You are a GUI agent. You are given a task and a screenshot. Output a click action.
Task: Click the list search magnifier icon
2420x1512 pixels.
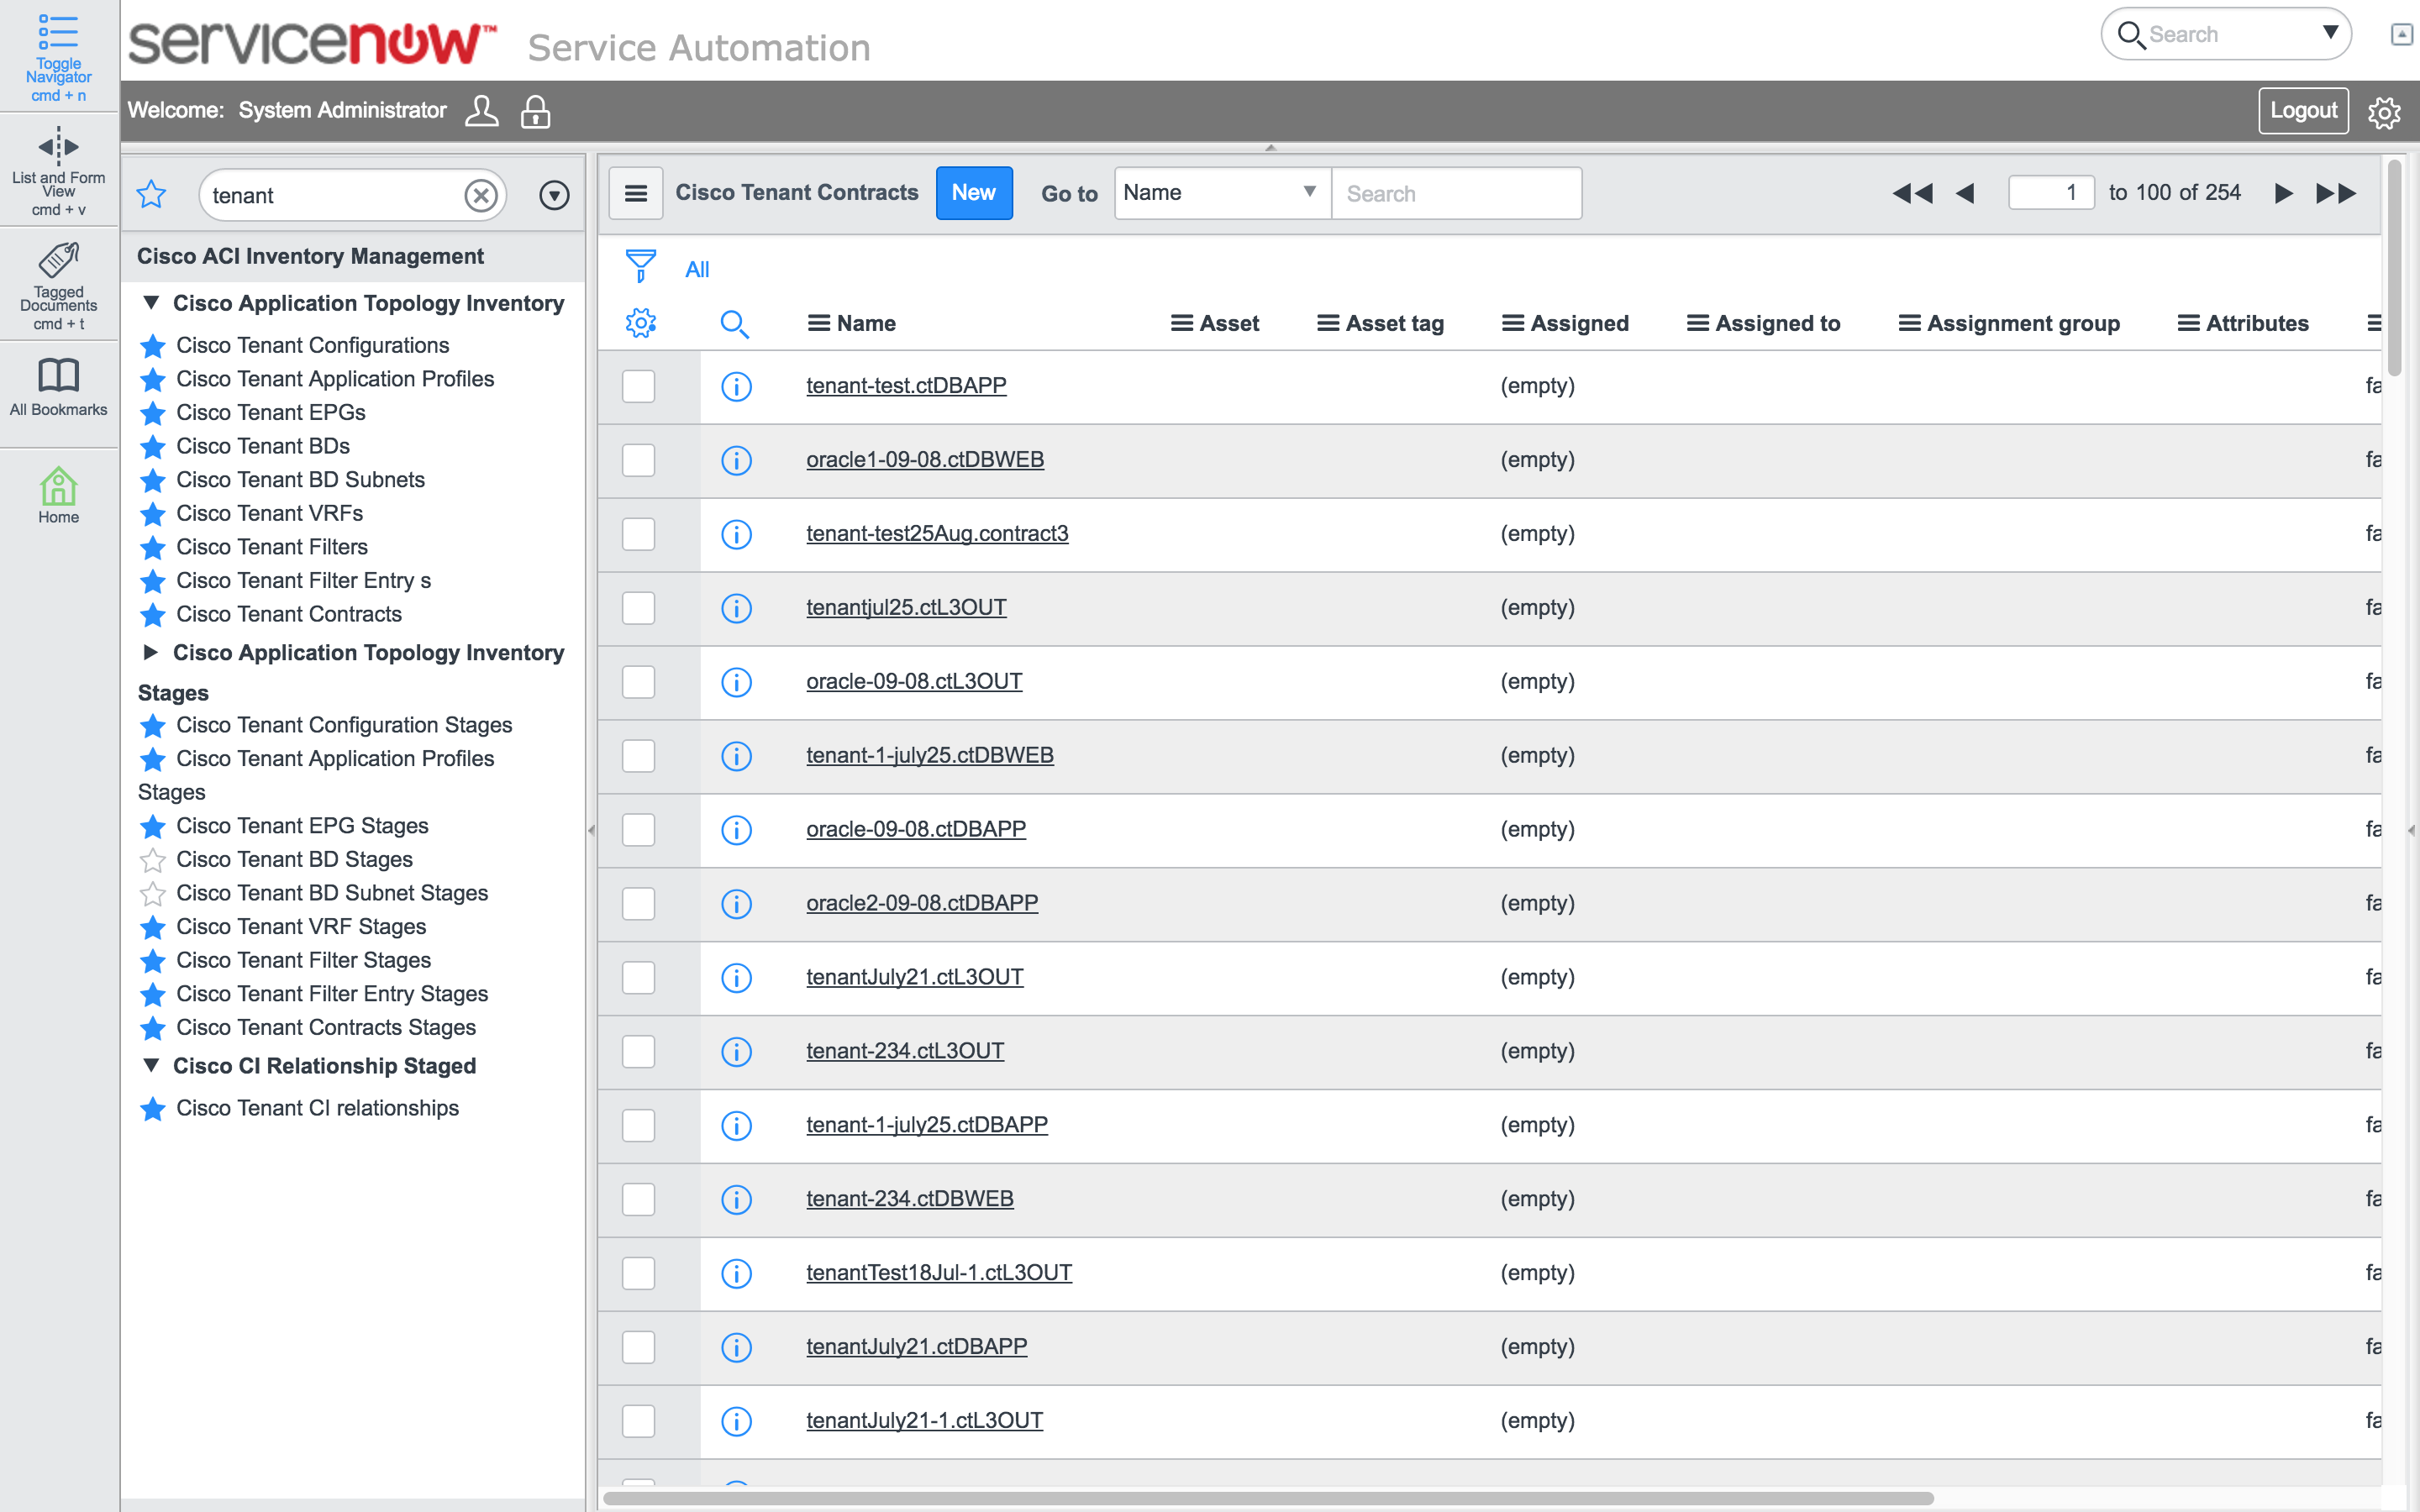[735, 323]
